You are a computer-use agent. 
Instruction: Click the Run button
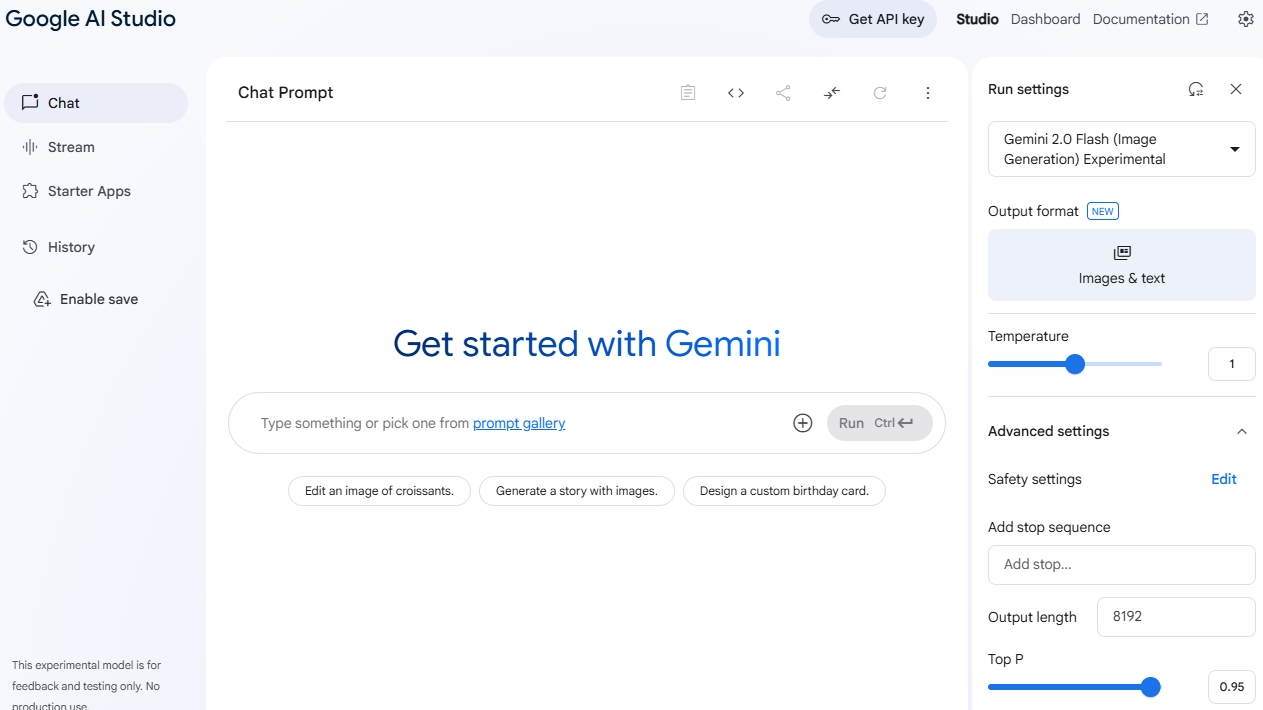pos(880,423)
